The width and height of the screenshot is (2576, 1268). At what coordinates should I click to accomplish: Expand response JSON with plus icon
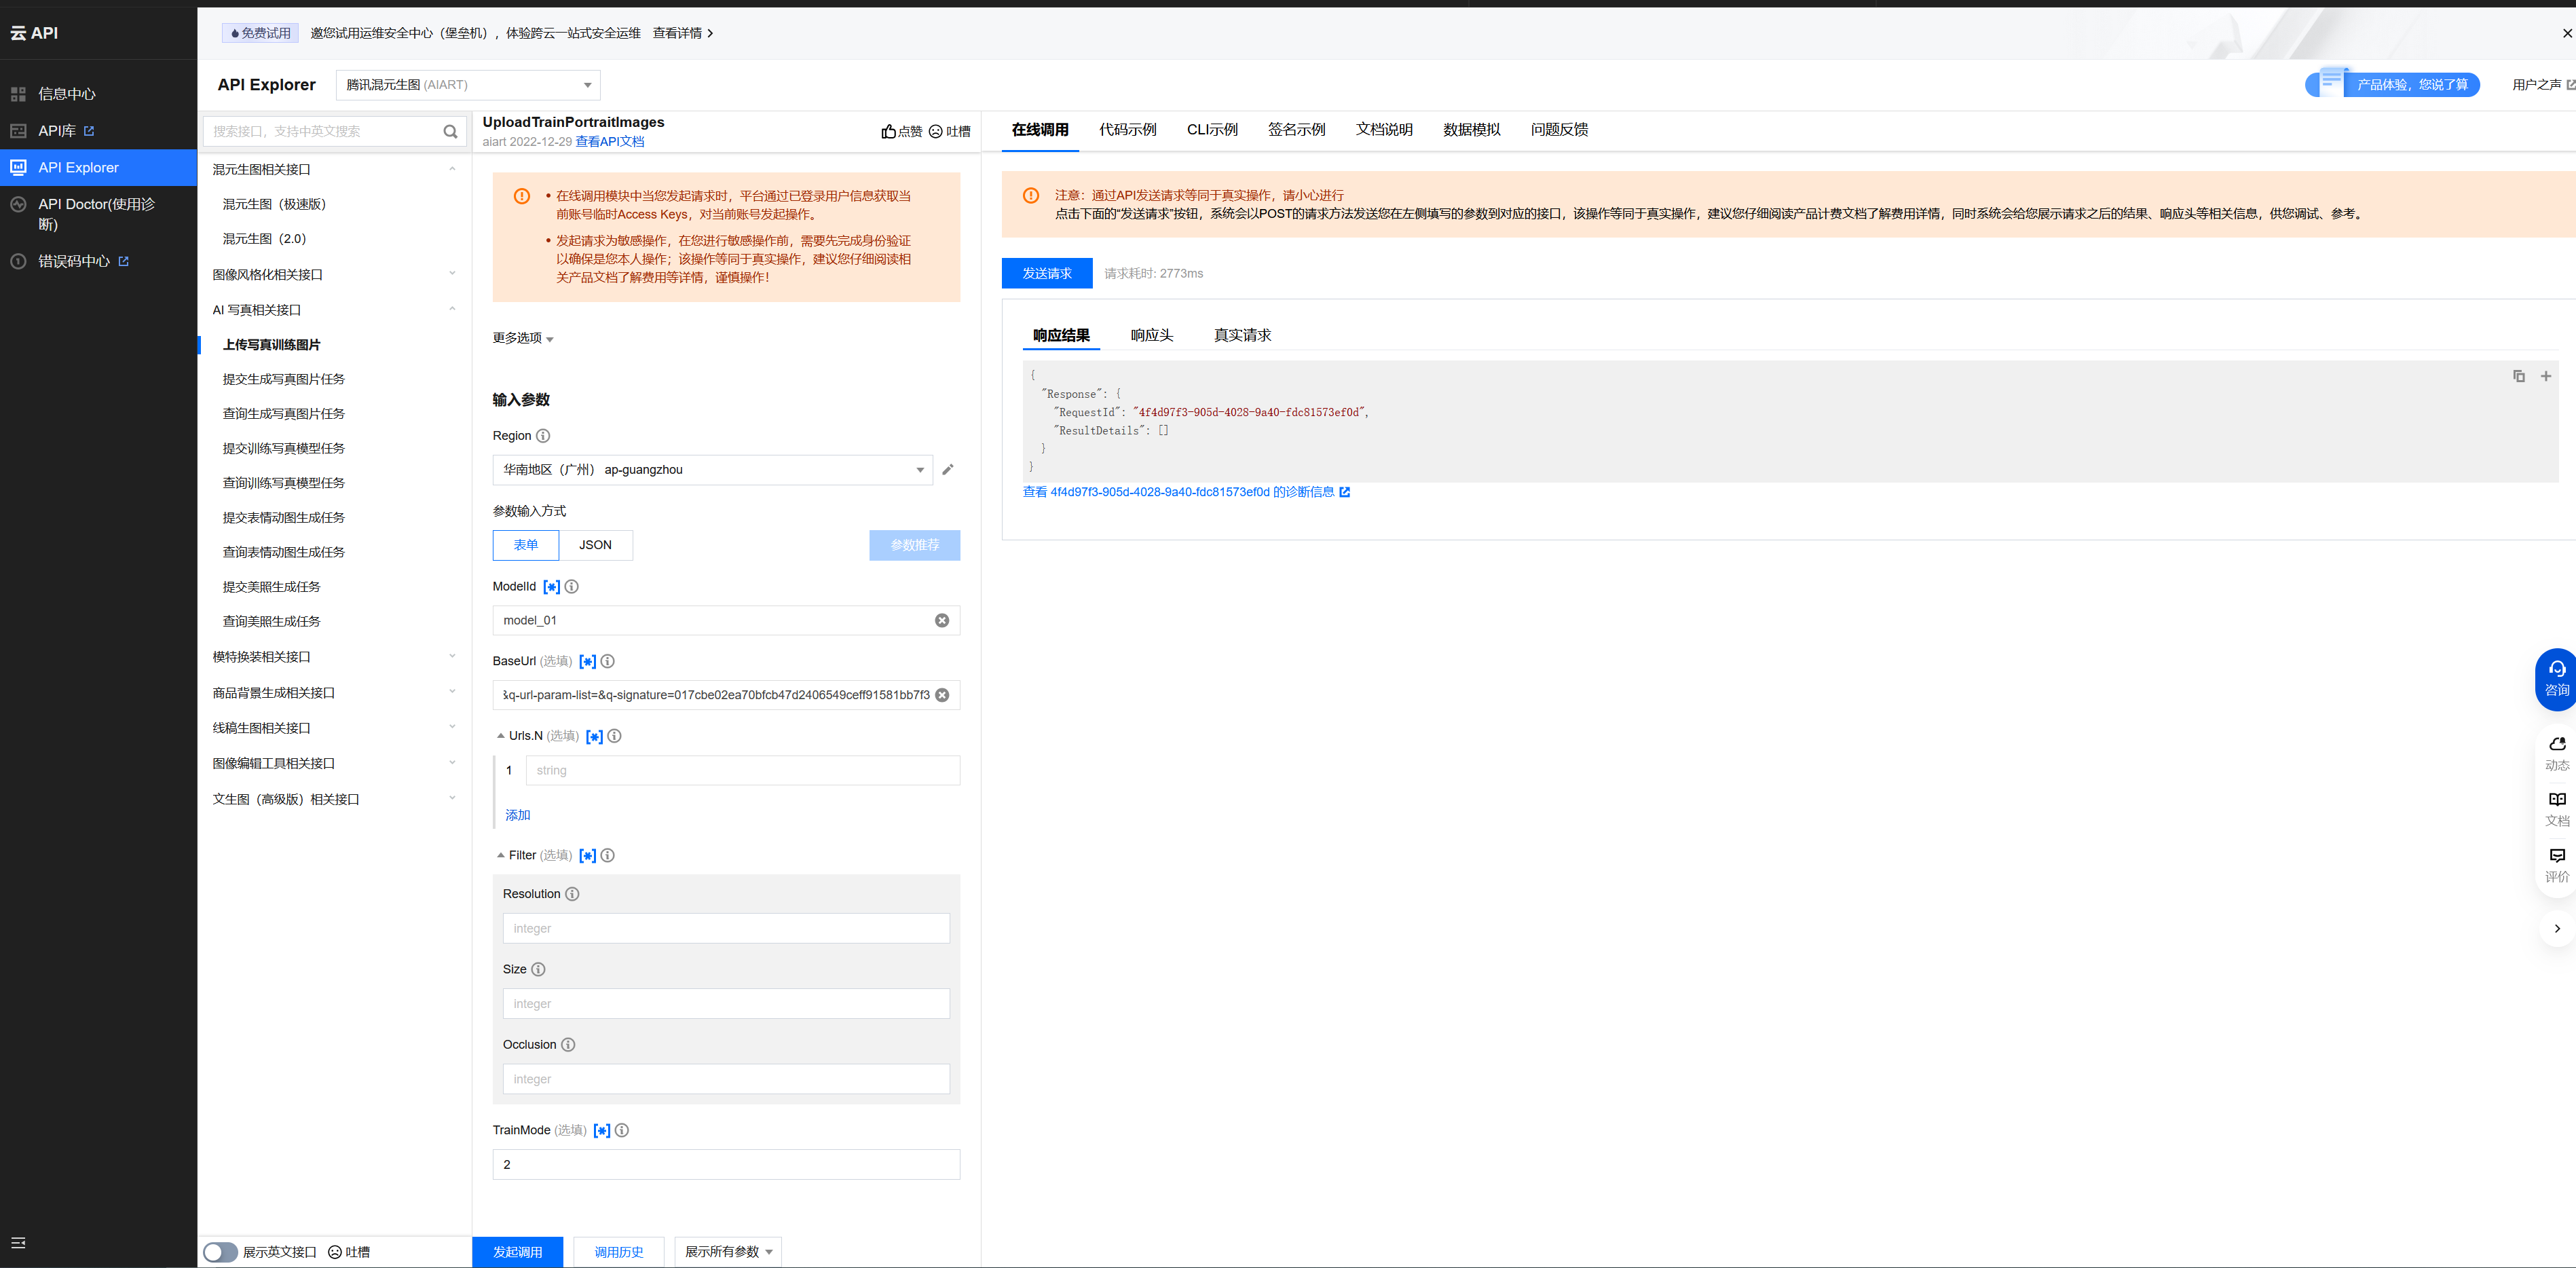coord(2546,376)
